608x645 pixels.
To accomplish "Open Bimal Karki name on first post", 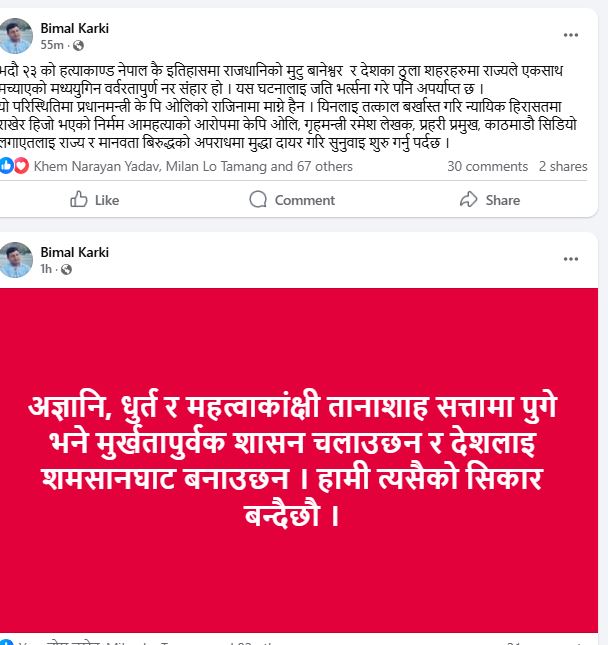I will (74, 28).
